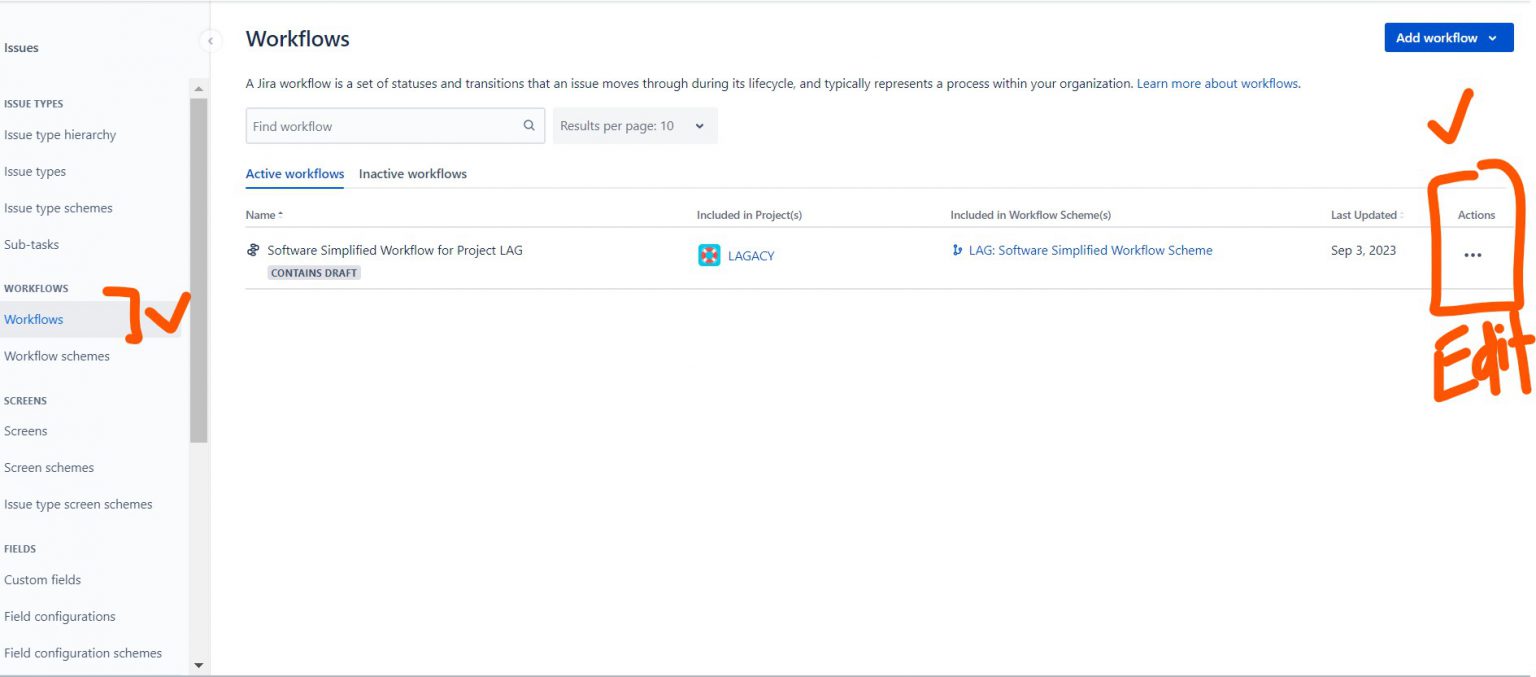Click the LAGACY project avatar icon
Screen dimensions: 1536x677
709,255
